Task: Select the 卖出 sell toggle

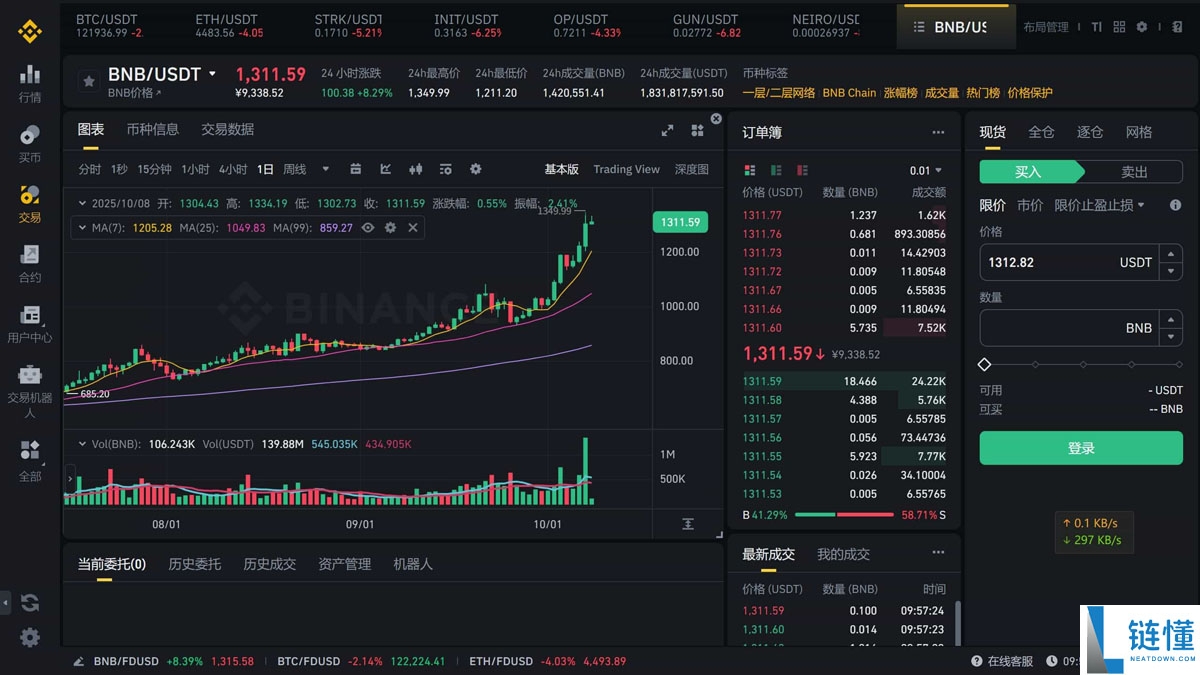Action: coord(1134,172)
